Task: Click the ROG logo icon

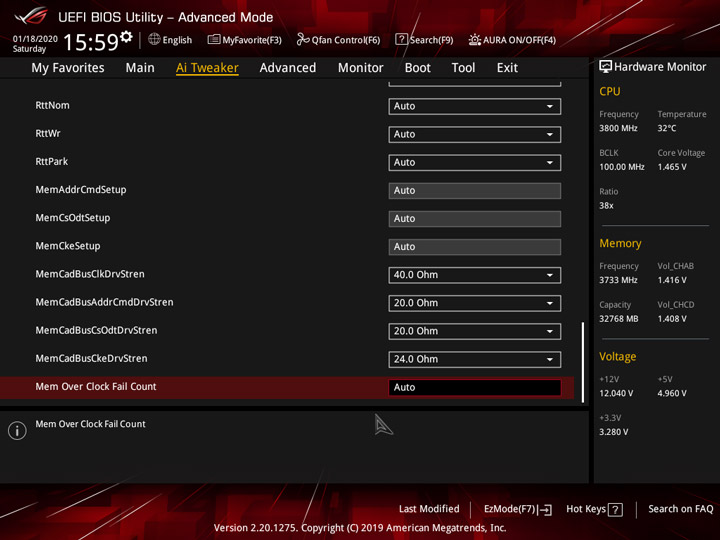Action: [x=30, y=16]
